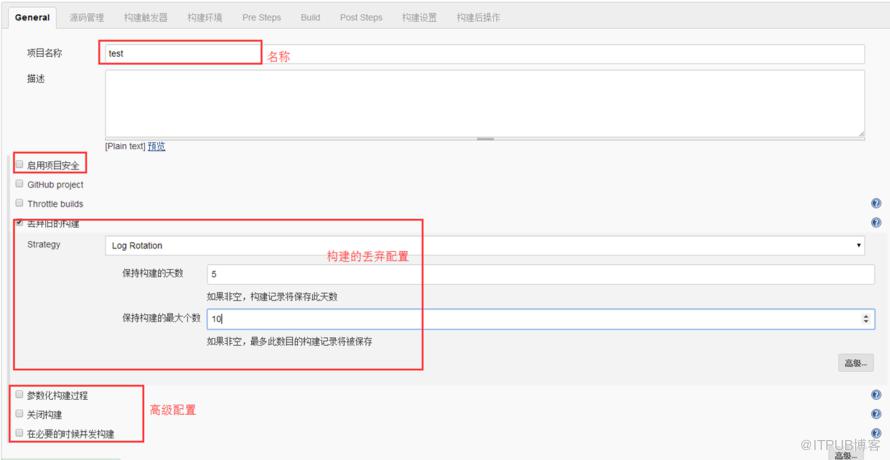Click the 保持构建的最大个数 field showing 10
This screenshot has height=460, width=890.
[541, 319]
